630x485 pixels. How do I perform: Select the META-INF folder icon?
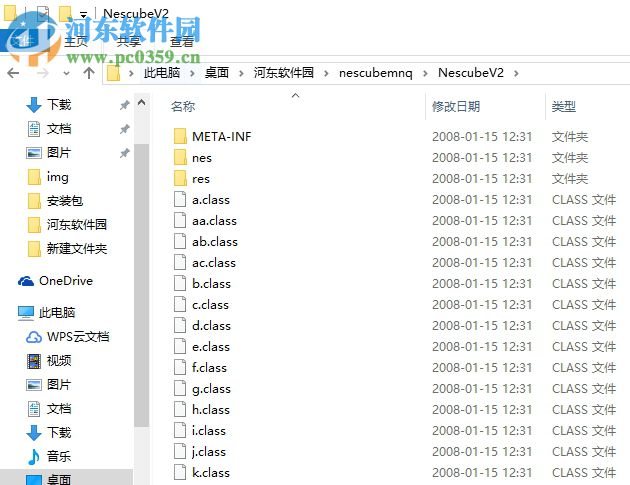click(x=180, y=136)
